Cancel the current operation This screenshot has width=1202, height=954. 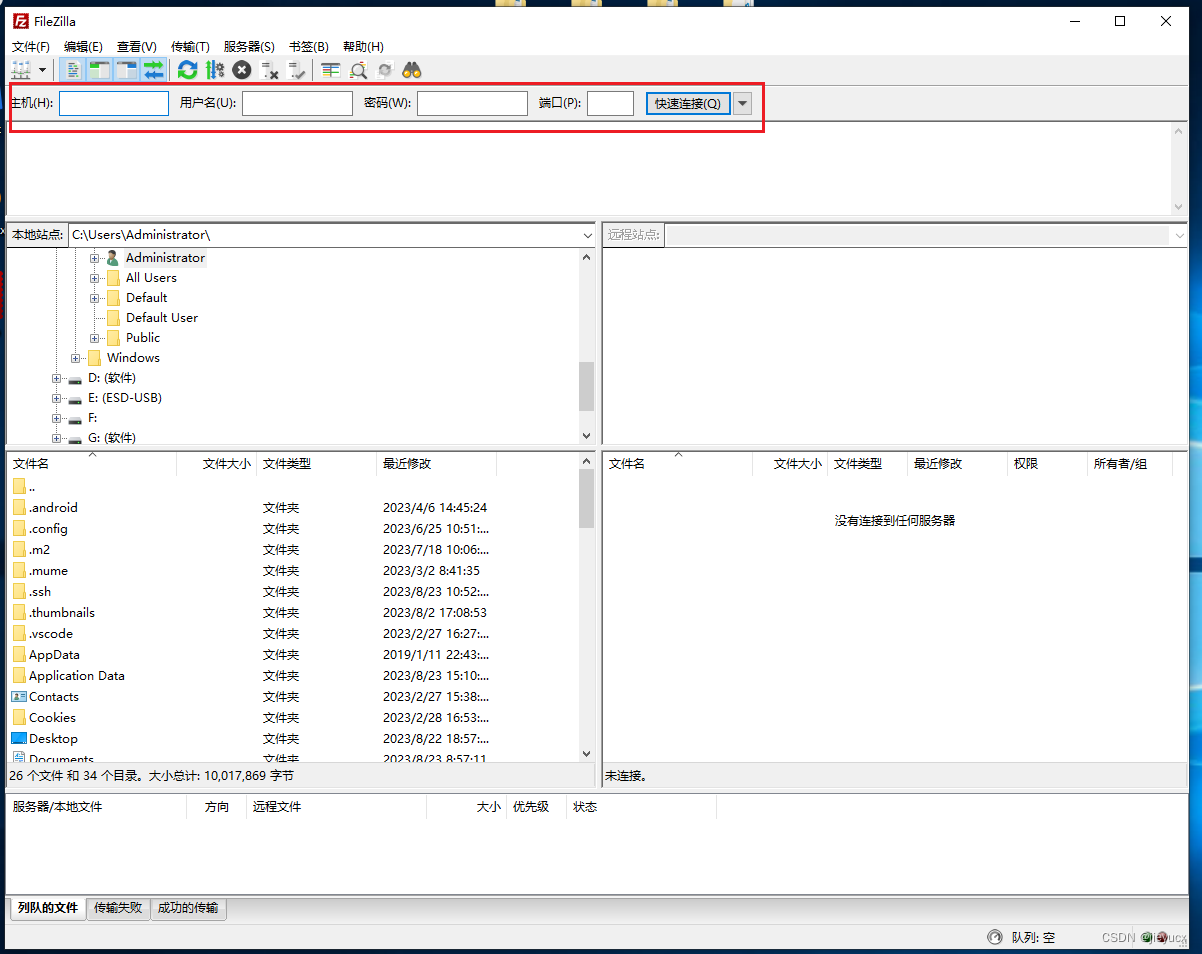click(242, 70)
